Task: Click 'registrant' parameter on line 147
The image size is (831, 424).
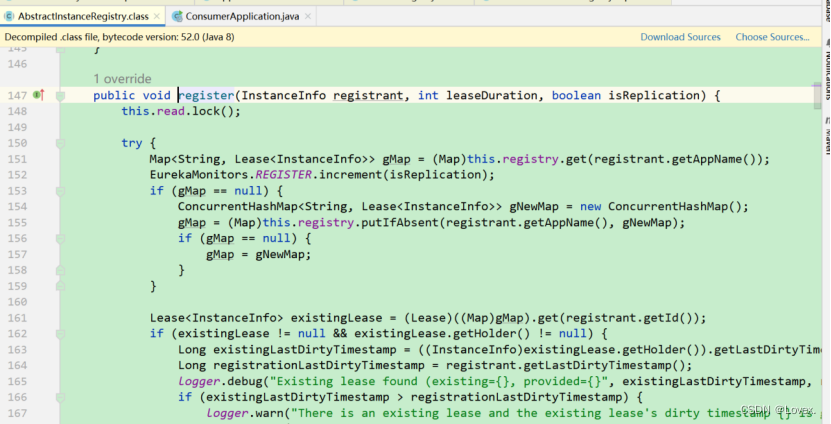Action: tap(368, 95)
